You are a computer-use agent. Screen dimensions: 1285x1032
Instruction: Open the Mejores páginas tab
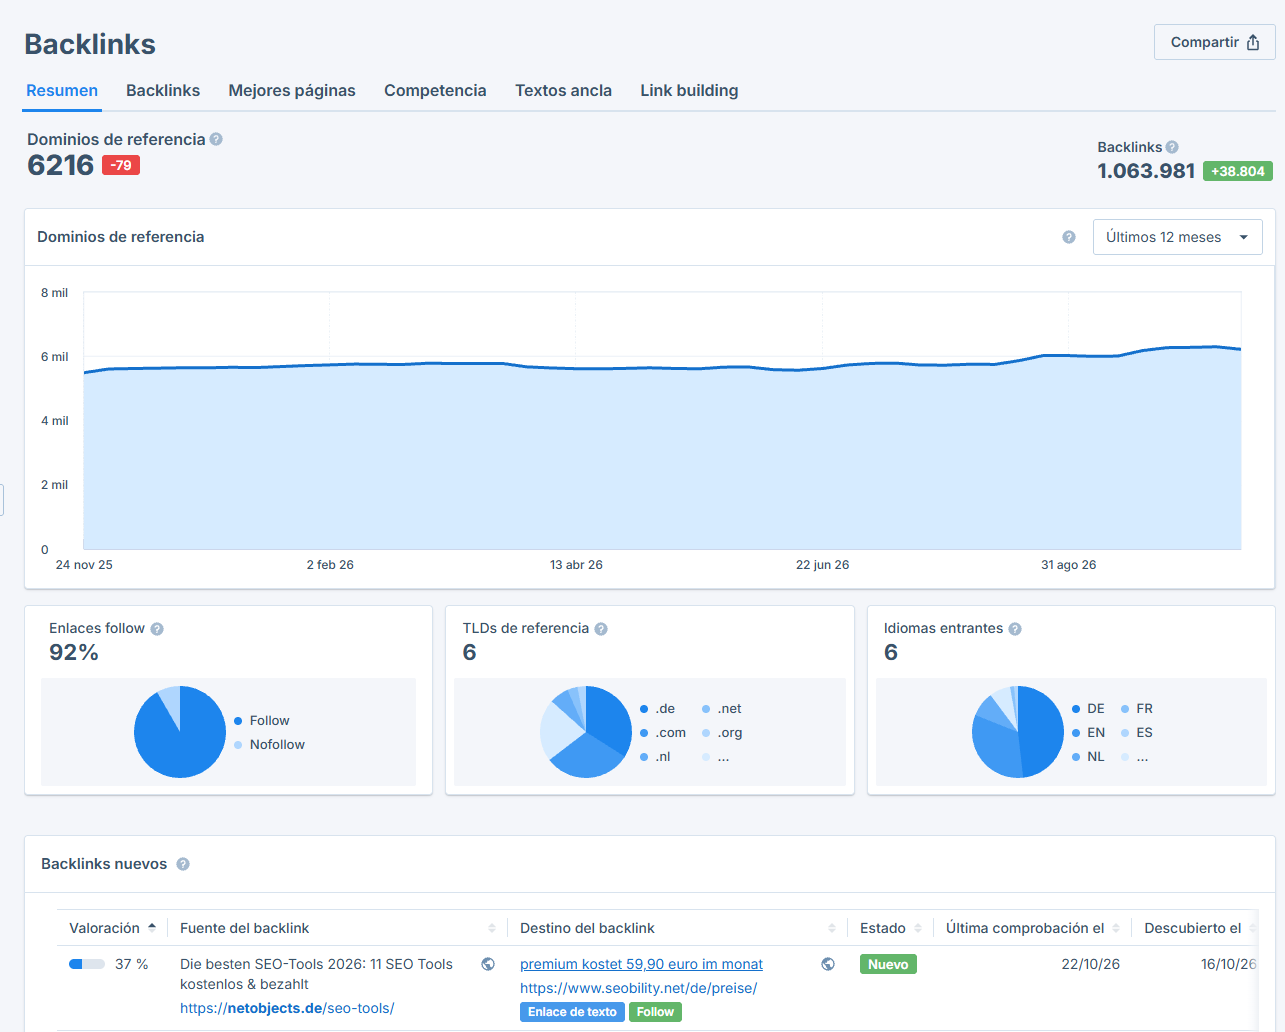click(292, 90)
